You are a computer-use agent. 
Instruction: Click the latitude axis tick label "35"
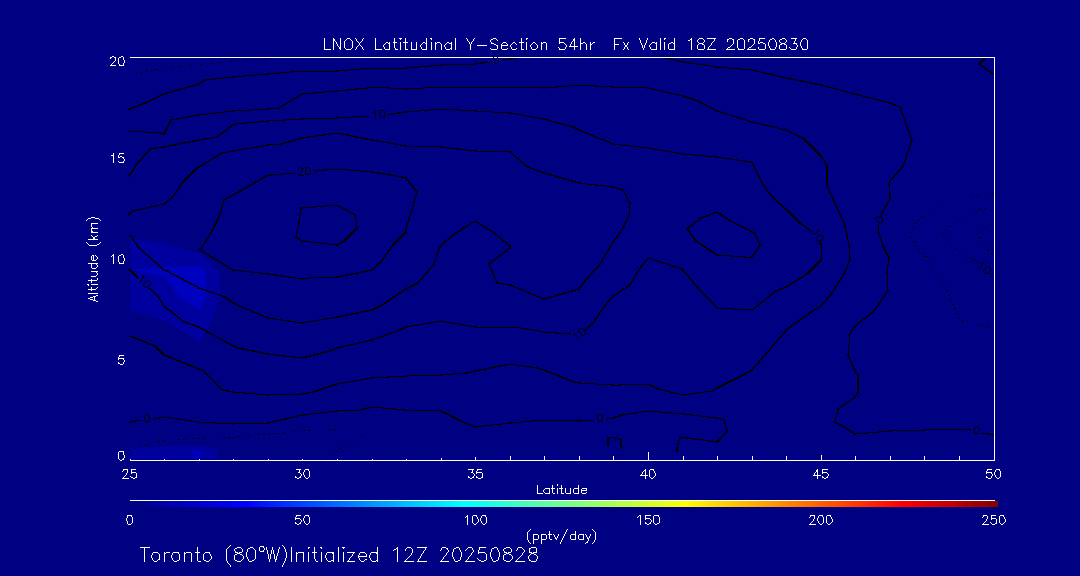click(x=476, y=473)
